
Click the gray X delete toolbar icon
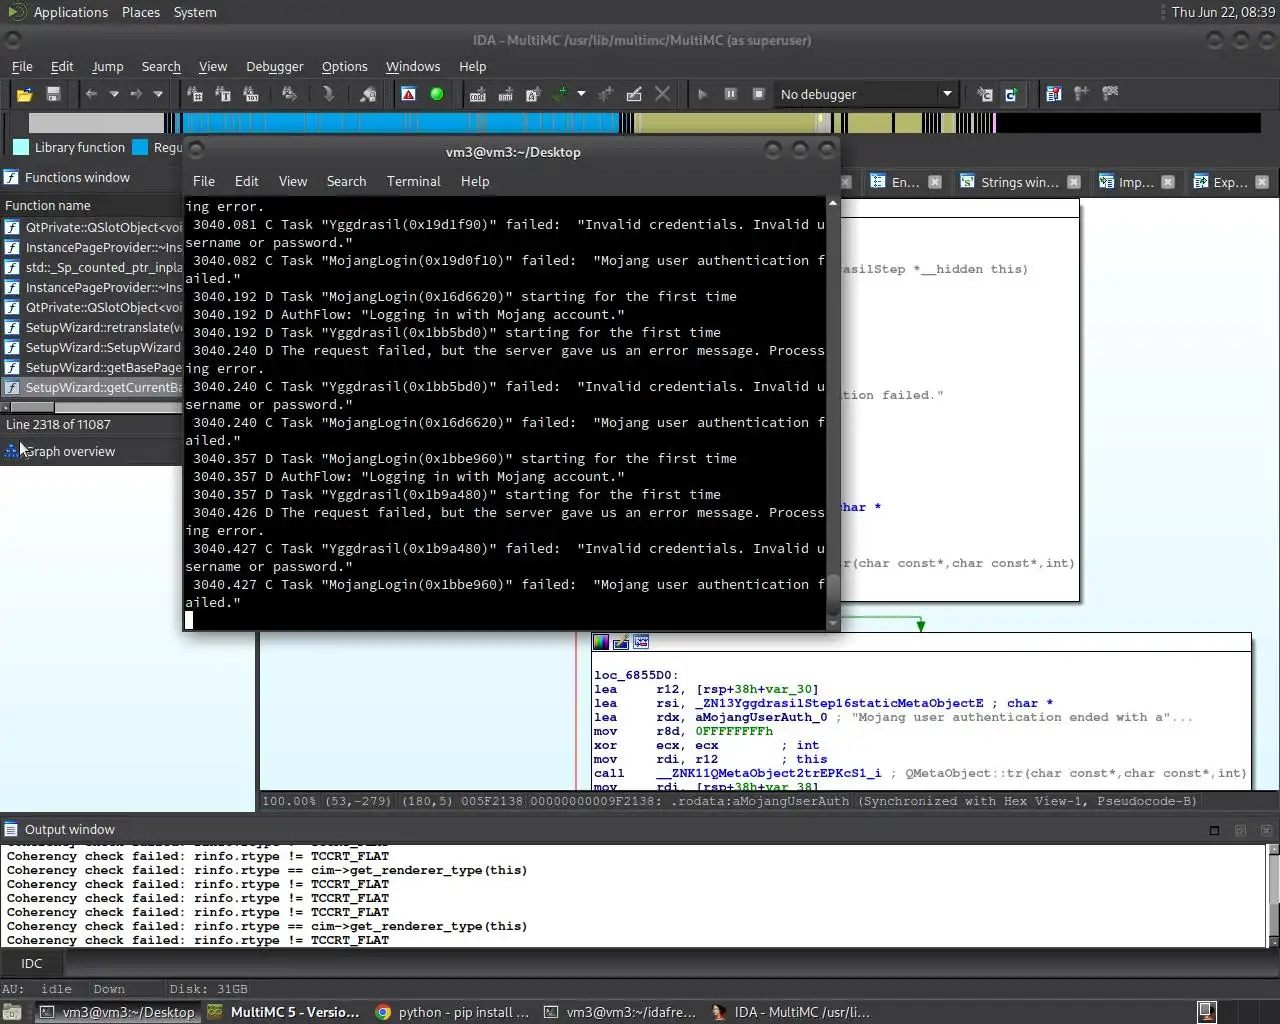tap(662, 94)
